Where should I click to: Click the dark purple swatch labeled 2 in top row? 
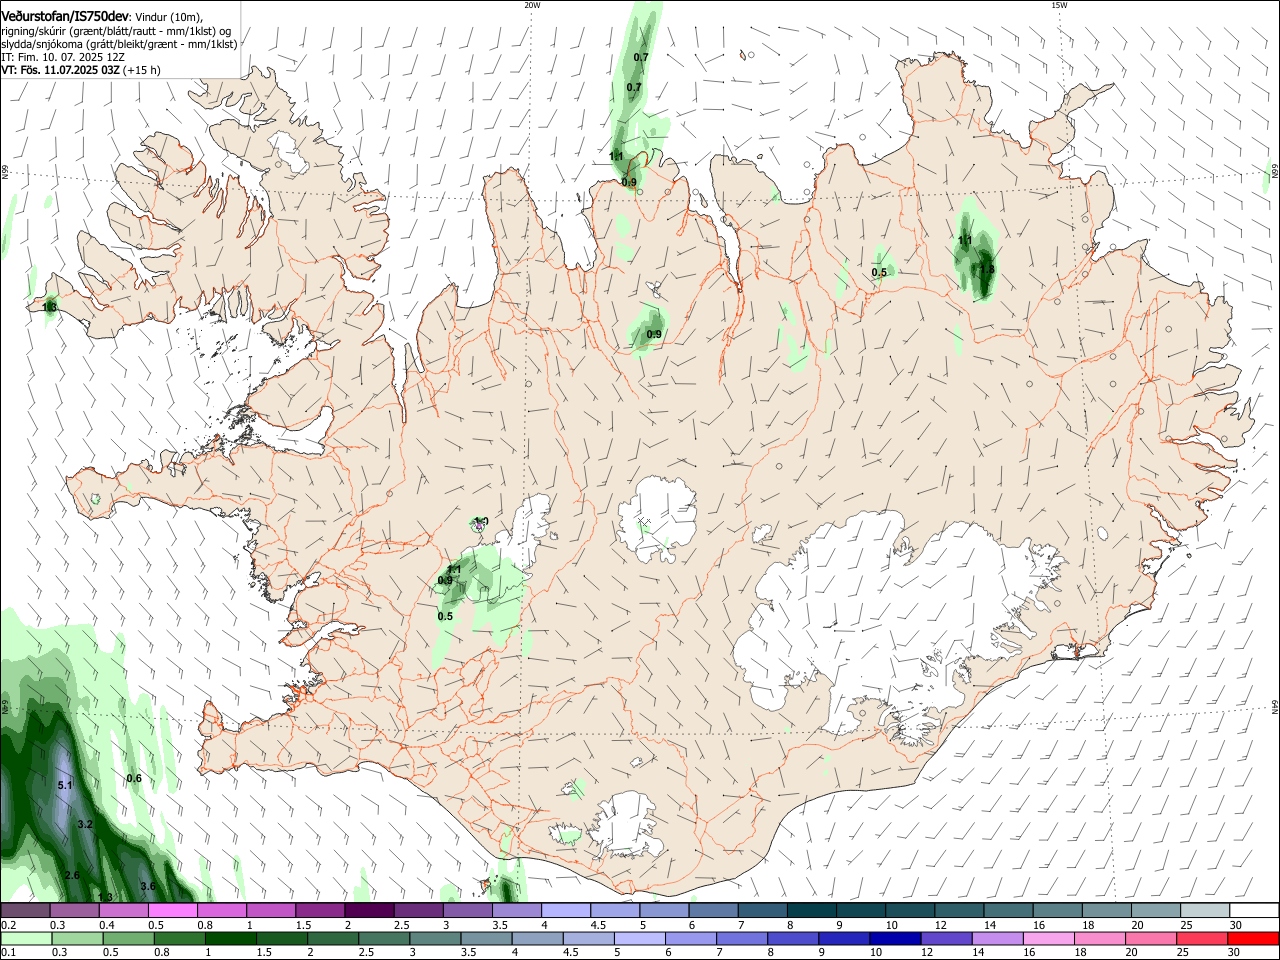(368, 911)
